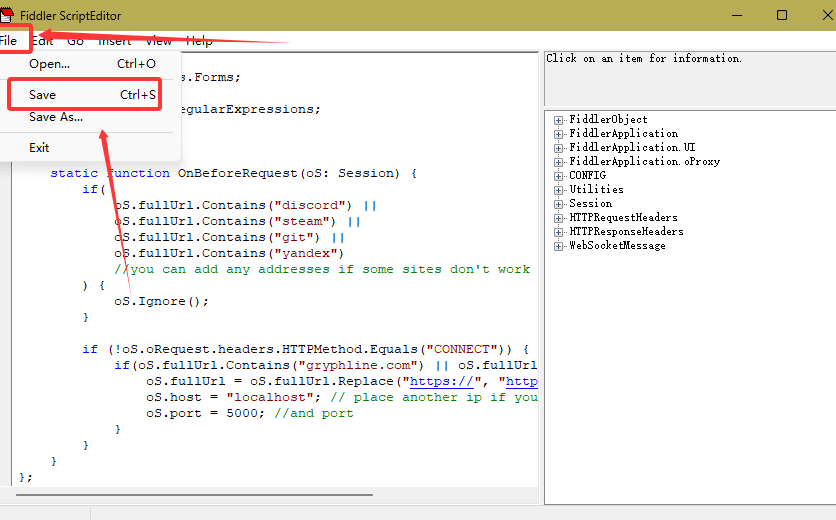Select HTTPResponseHeaders tree item
The height and width of the screenshot is (520, 836).
pyautogui.click(x=626, y=232)
